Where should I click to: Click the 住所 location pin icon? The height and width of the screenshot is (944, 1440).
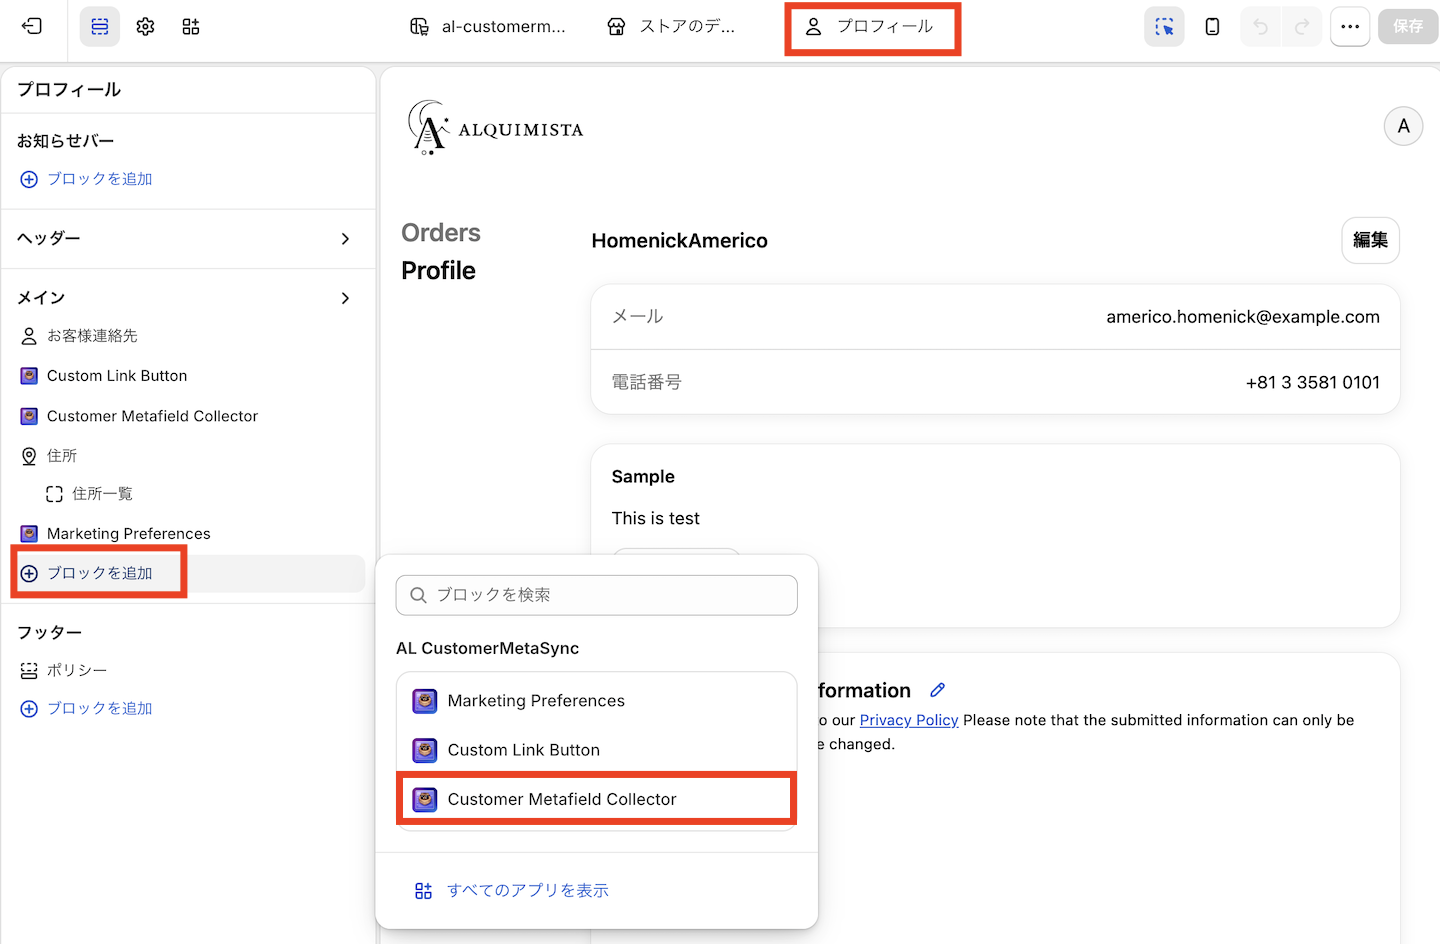(29, 456)
